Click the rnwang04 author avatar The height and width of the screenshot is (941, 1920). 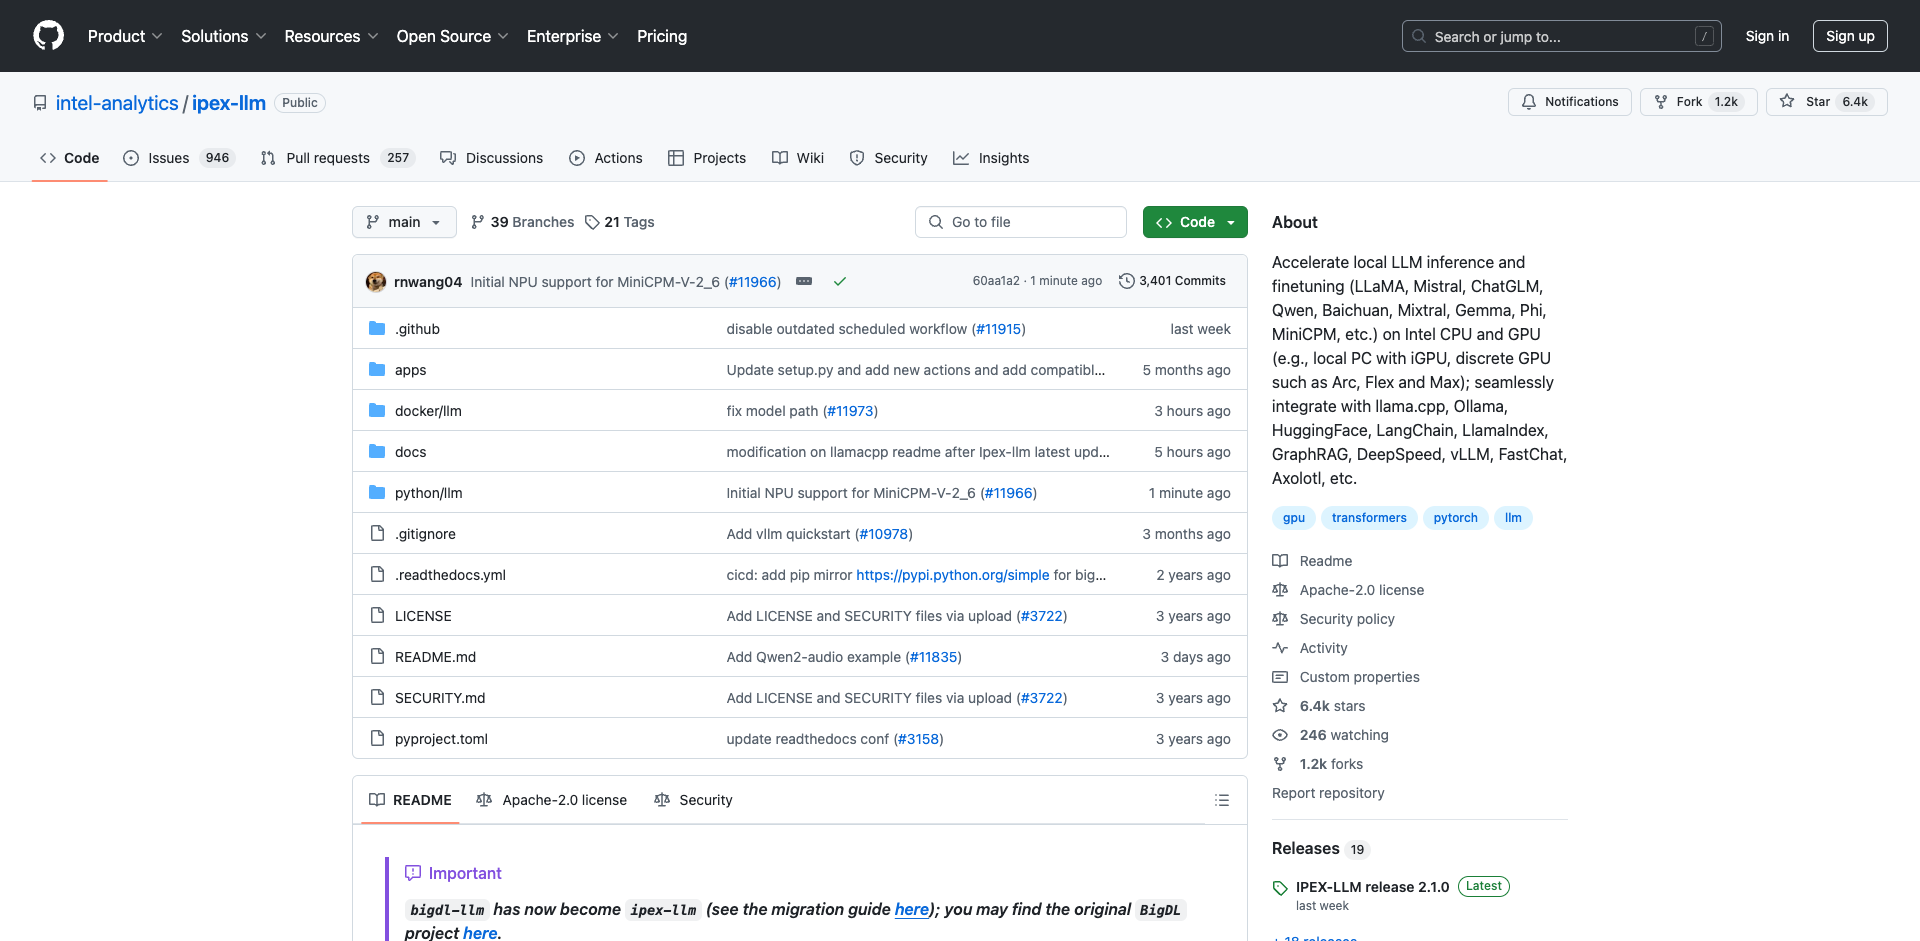click(376, 282)
